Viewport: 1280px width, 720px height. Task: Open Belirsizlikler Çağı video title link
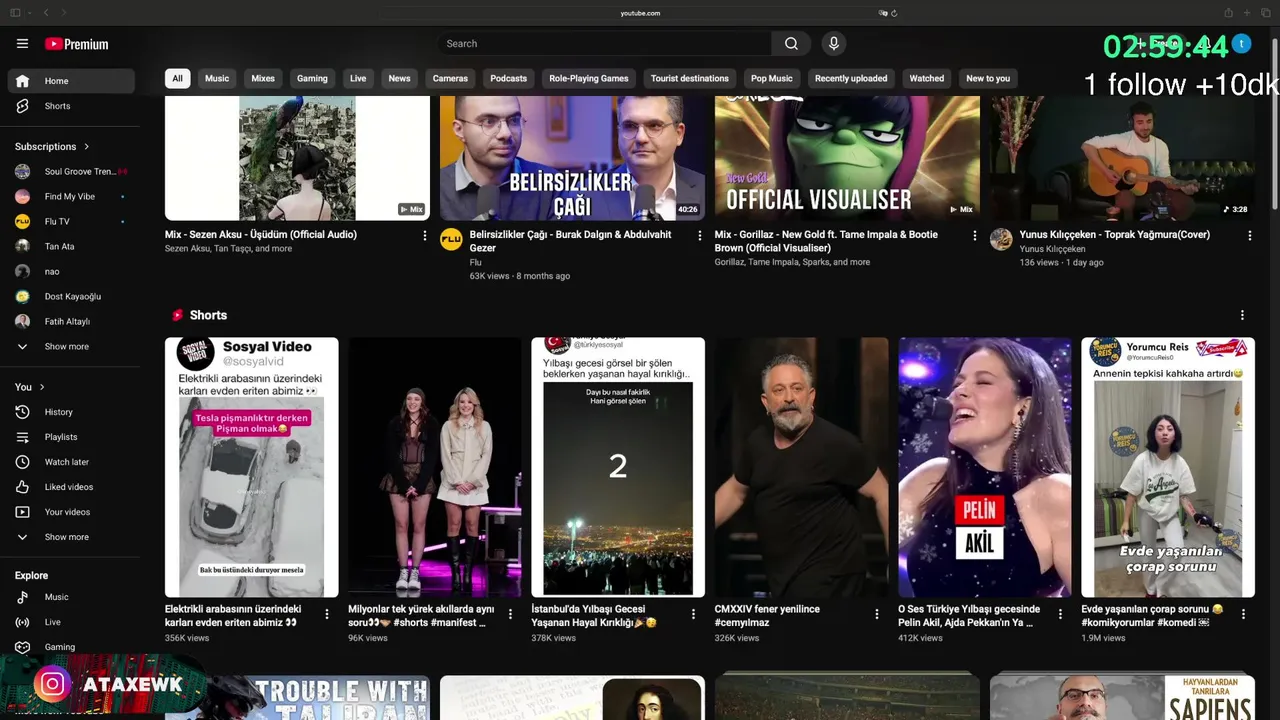point(571,241)
